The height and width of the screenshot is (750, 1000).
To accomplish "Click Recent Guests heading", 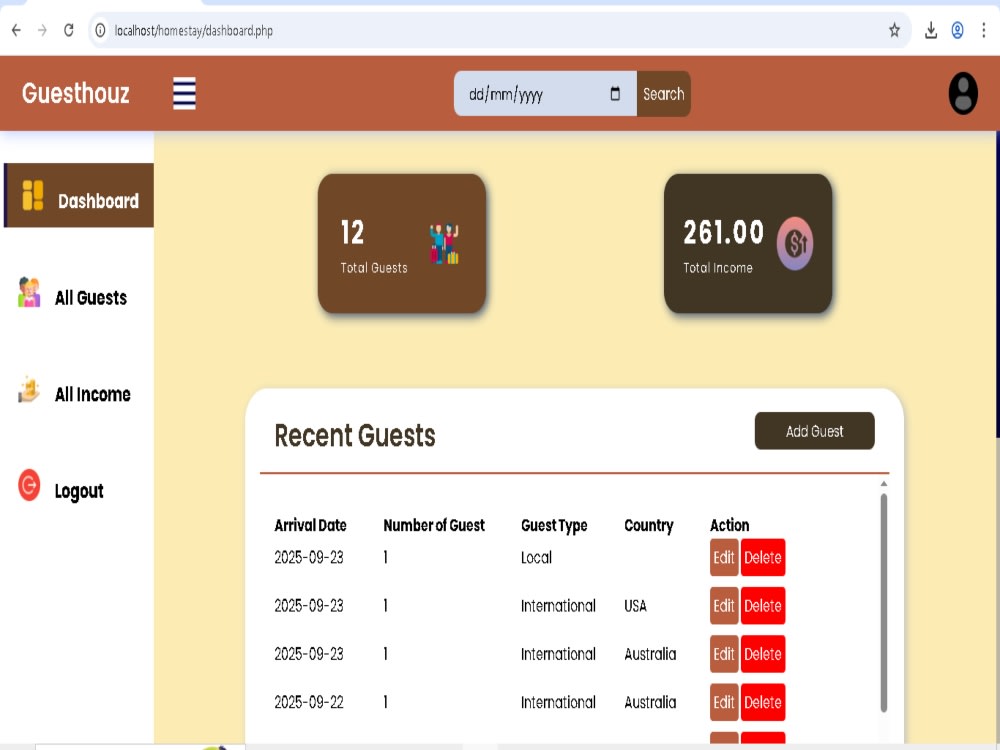I will (355, 436).
